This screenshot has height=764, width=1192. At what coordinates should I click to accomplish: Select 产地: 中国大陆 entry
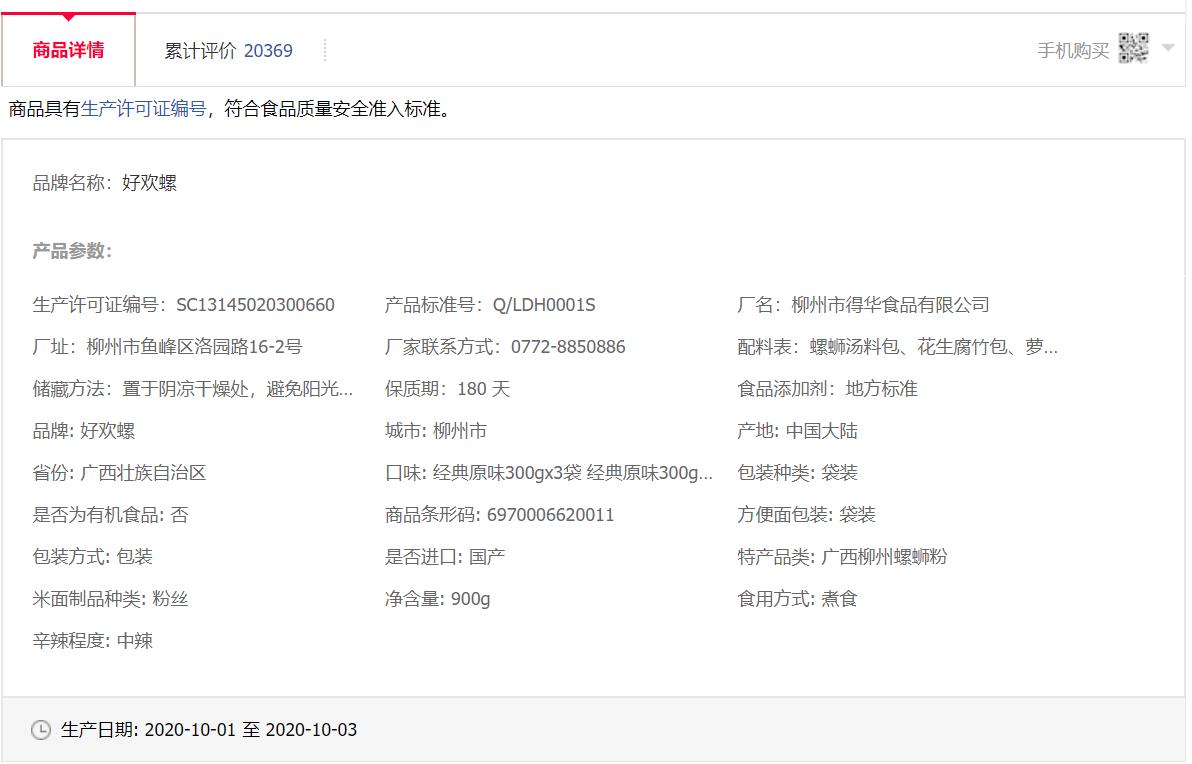797,431
